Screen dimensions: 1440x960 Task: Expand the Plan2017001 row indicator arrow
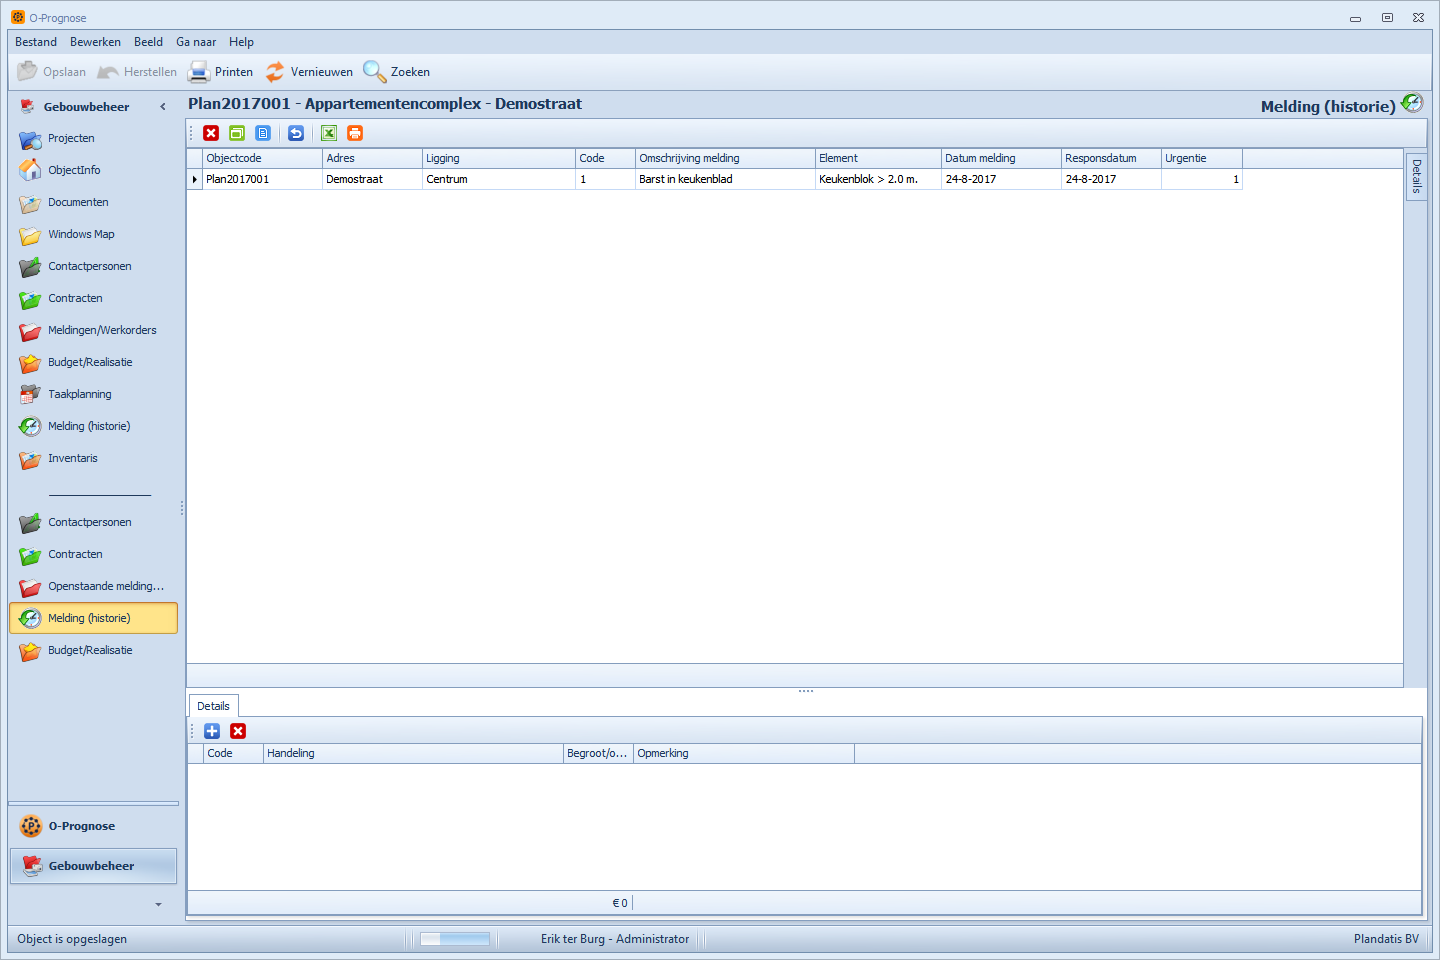pyautogui.click(x=195, y=180)
